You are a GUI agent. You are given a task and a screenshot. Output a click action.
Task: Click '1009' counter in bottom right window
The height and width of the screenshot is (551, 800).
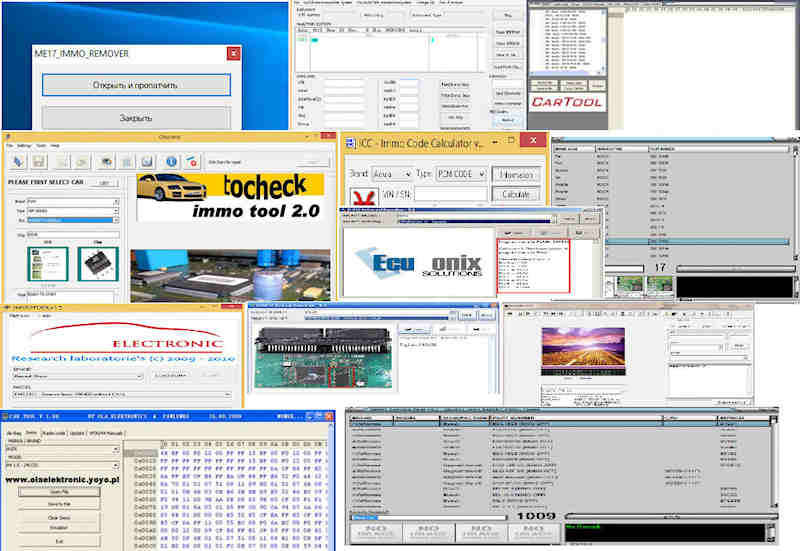[536, 516]
